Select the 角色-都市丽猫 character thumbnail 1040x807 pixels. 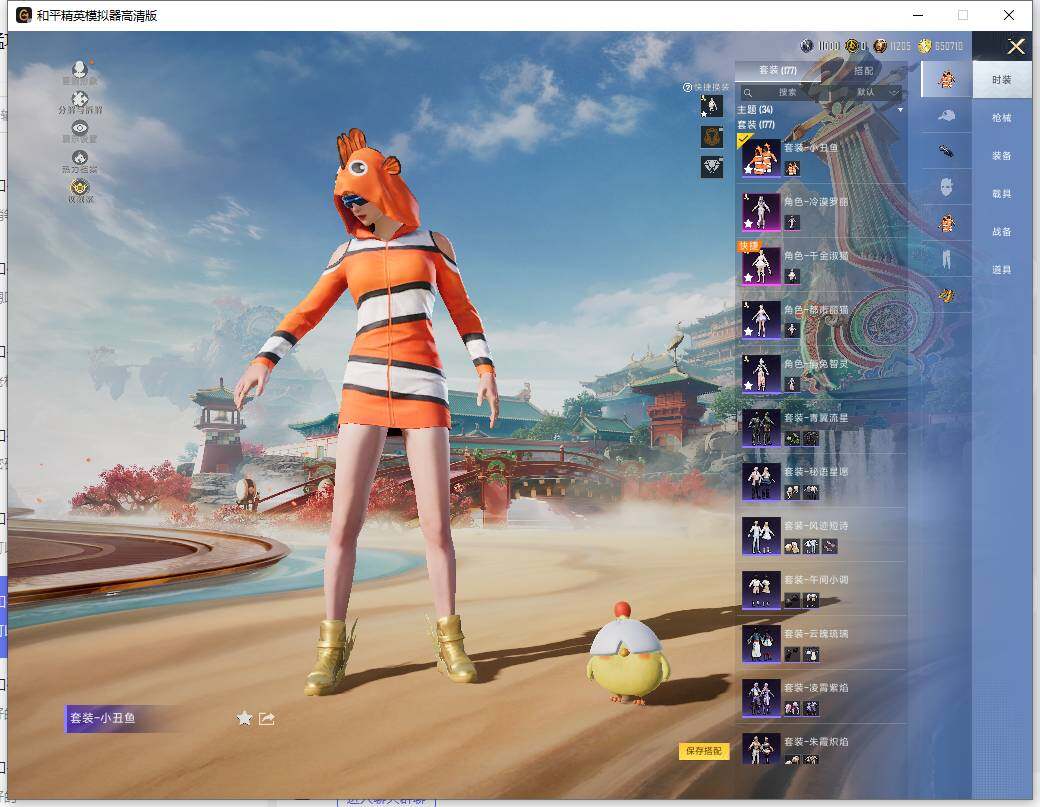pos(761,320)
